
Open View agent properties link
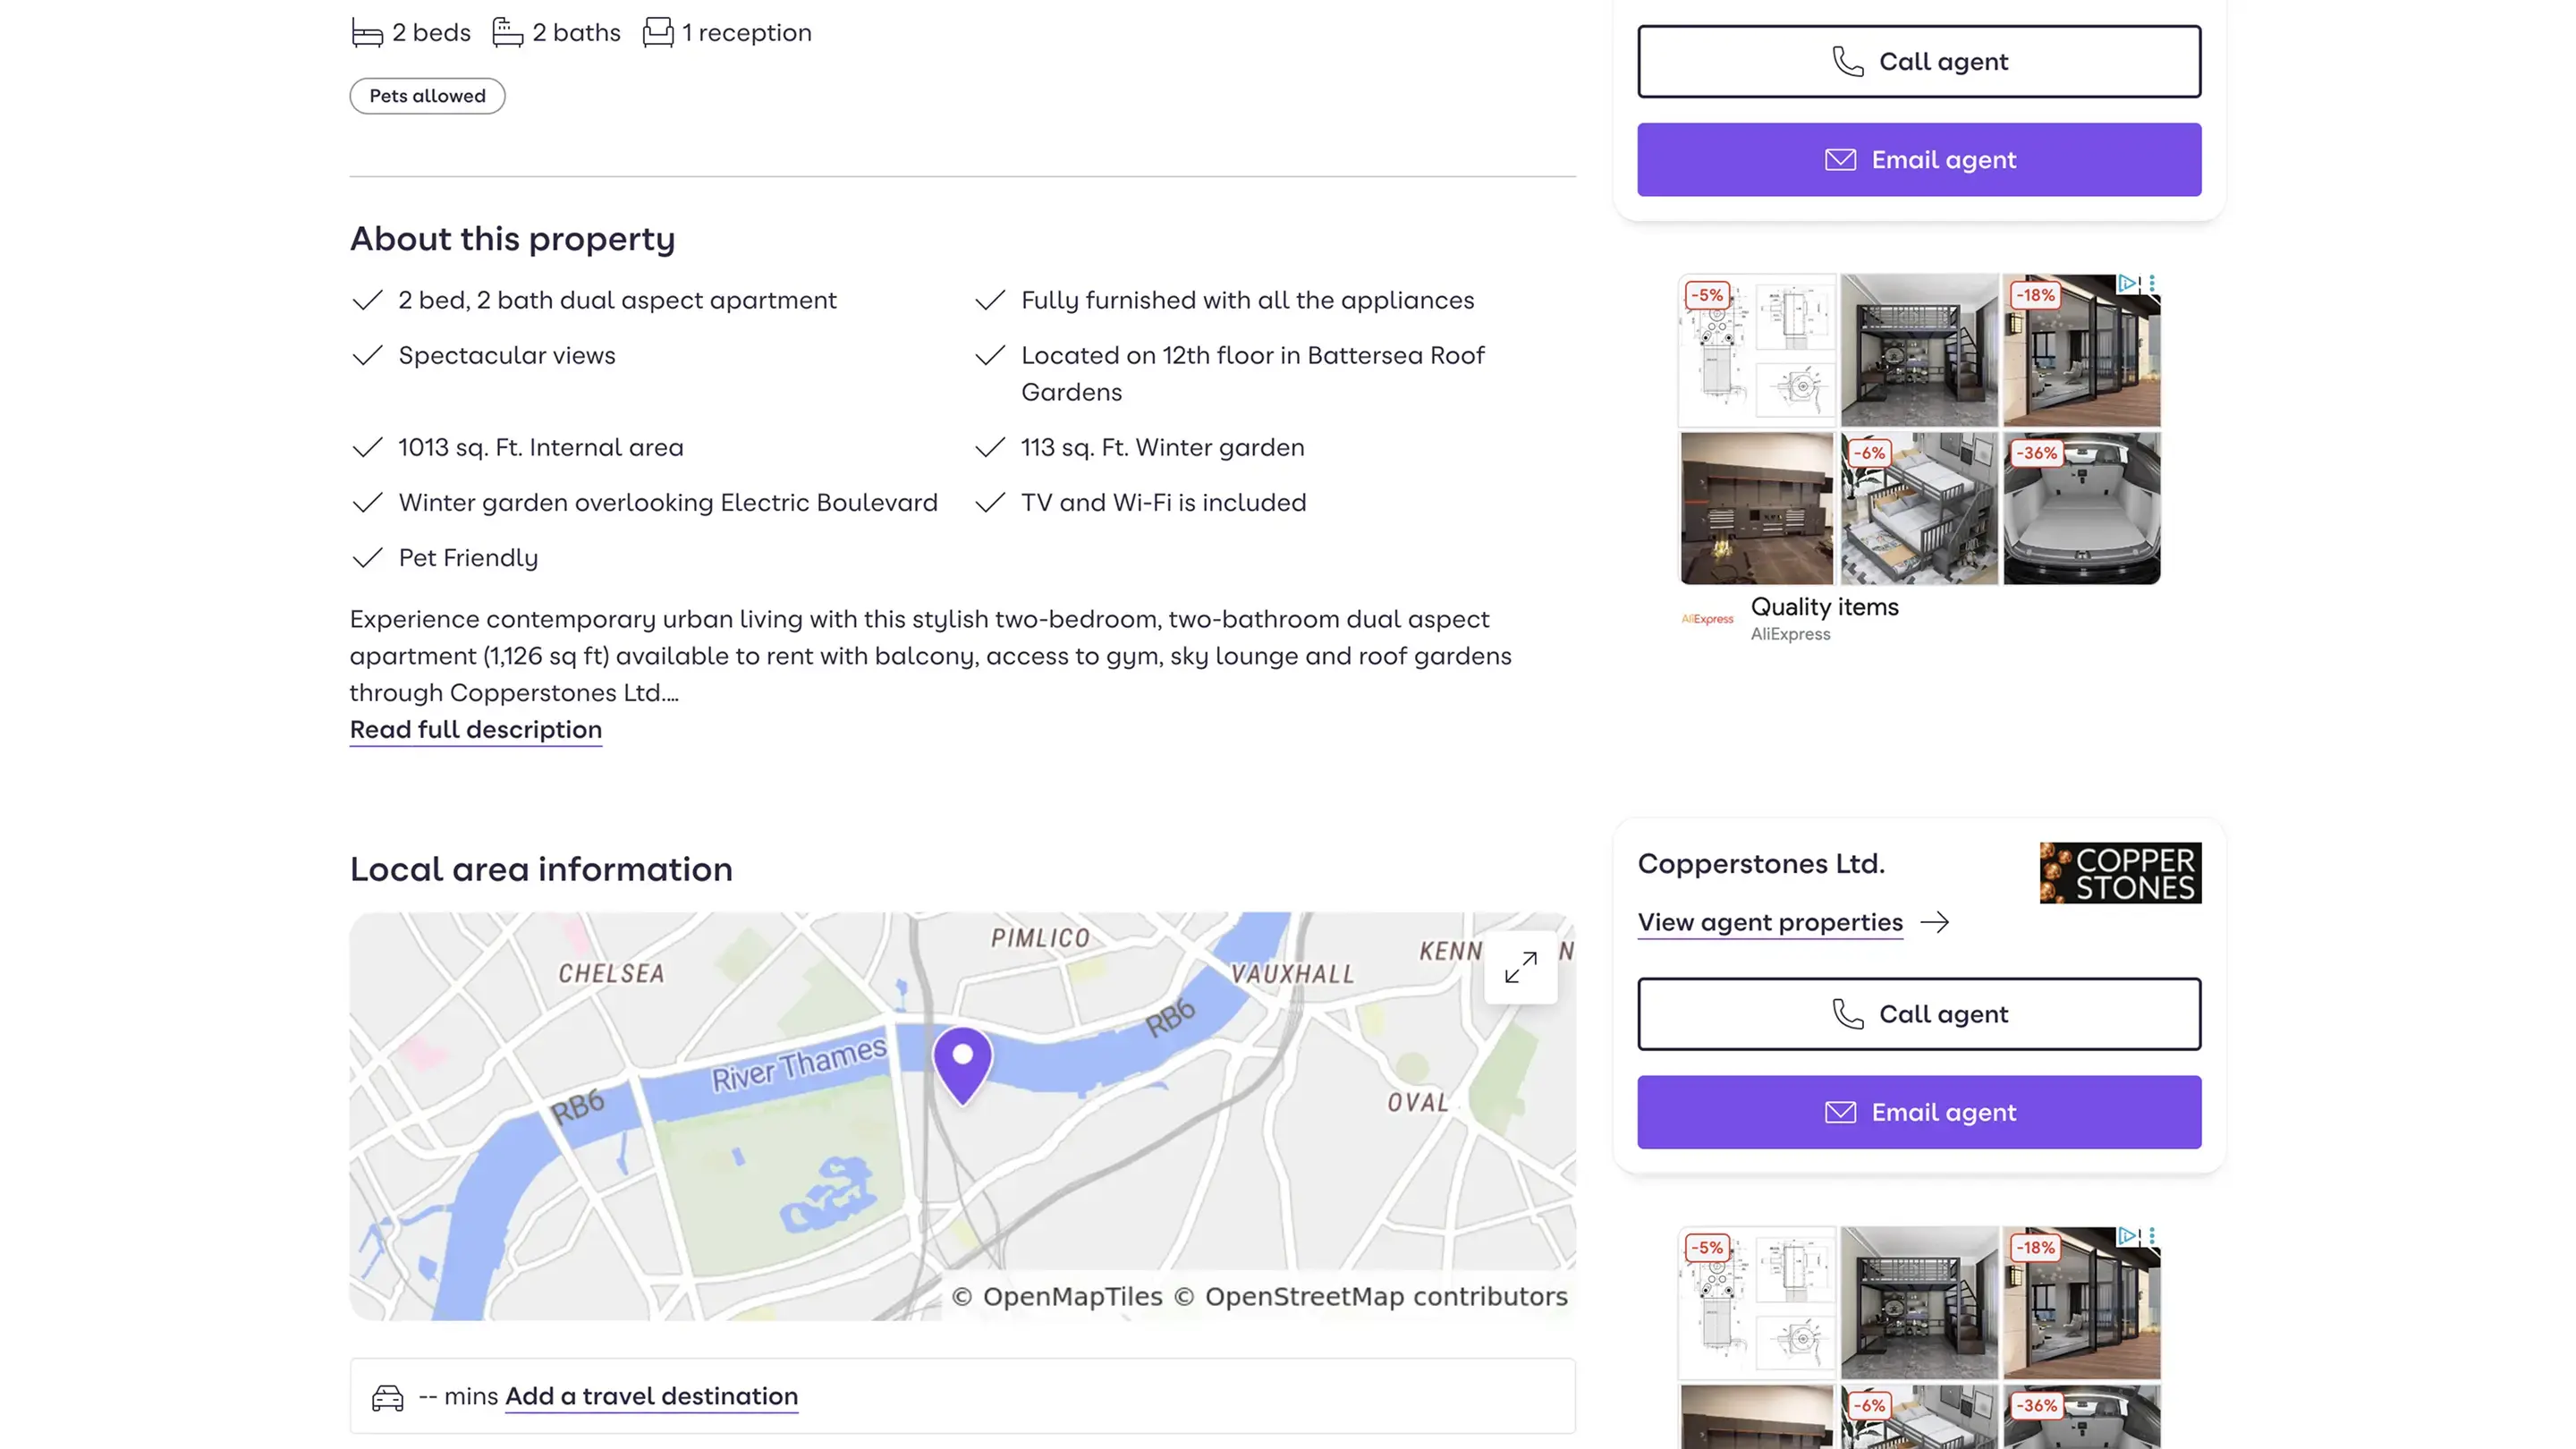[x=1769, y=922]
